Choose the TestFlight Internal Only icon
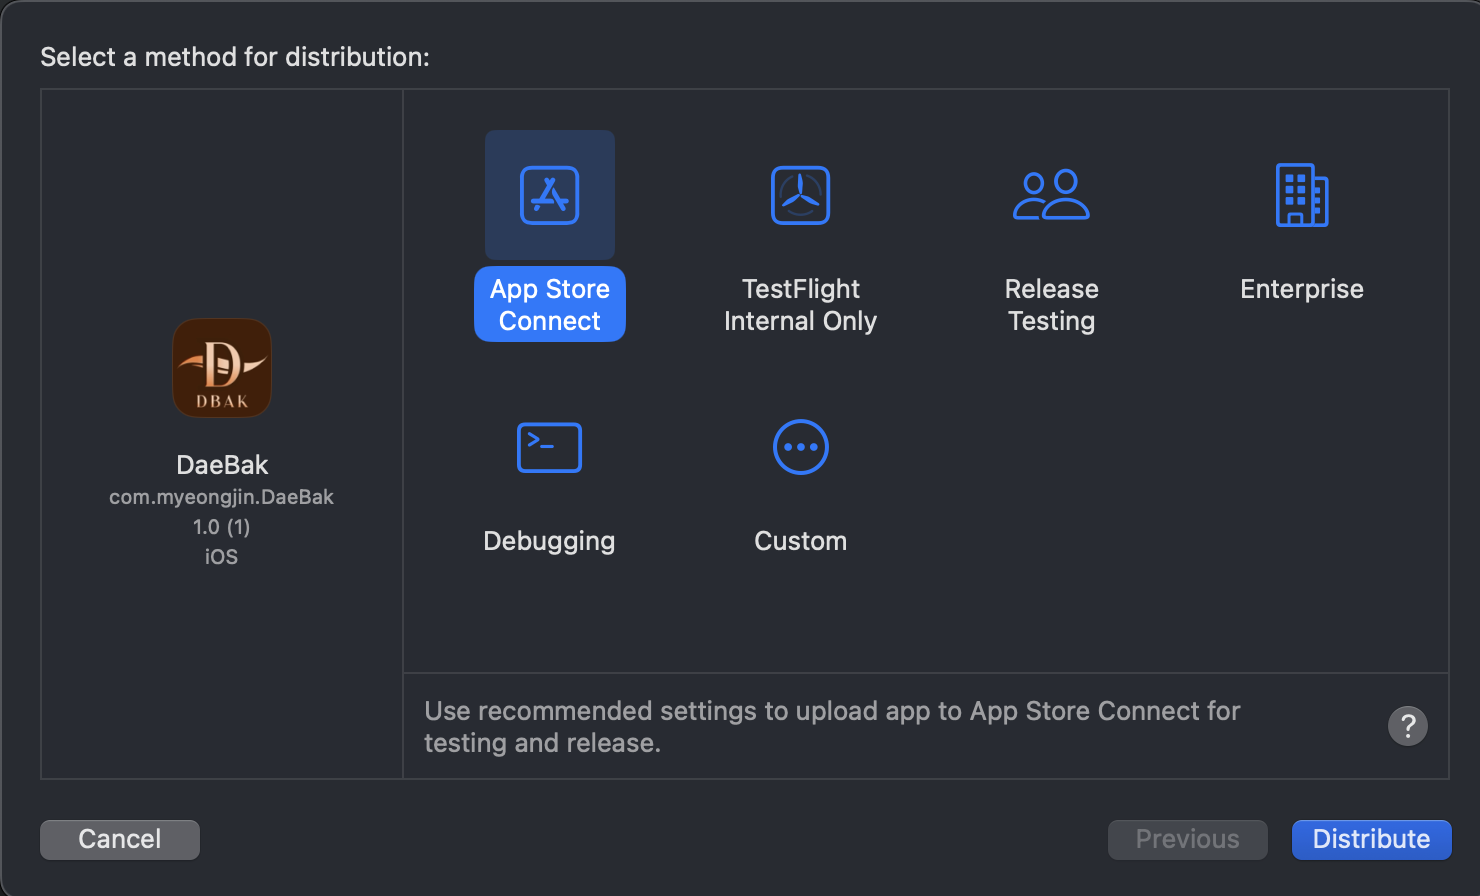This screenshot has width=1480, height=896. (800, 195)
